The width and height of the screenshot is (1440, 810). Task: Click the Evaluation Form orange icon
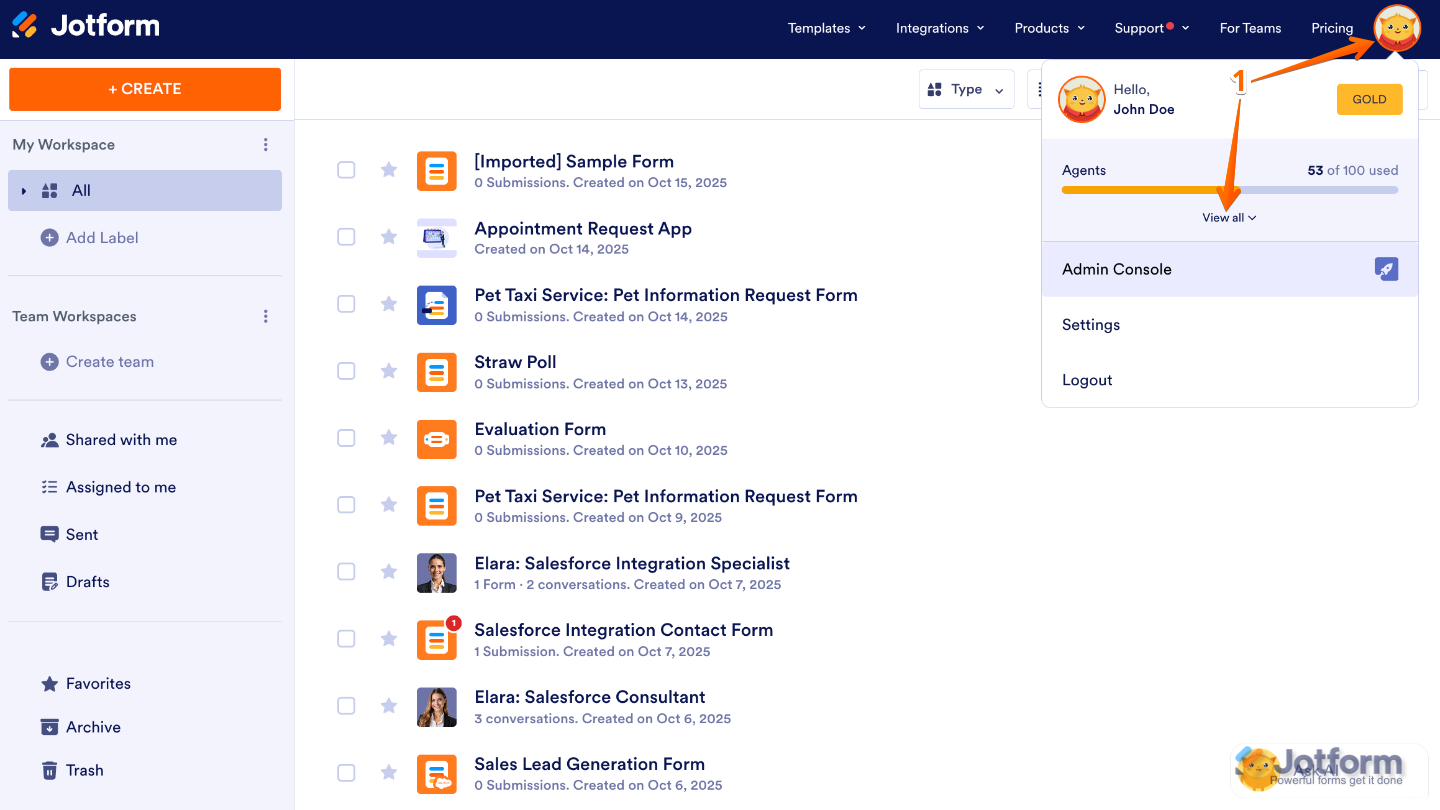click(x=436, y=439)
